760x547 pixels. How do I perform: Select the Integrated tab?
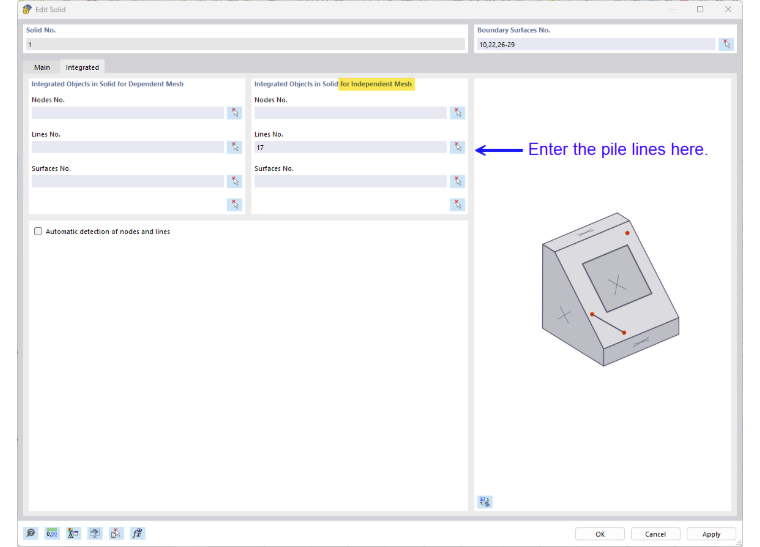(x=82, y=67)
